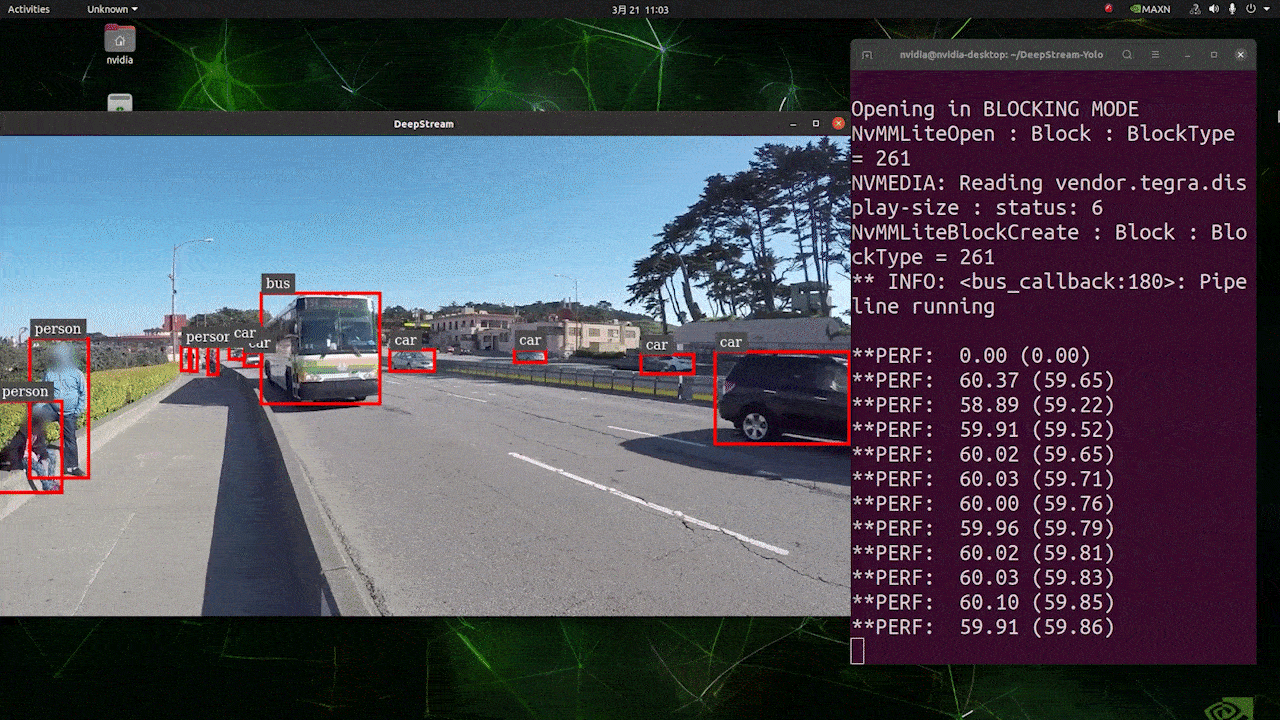Maximize the DeepStream video window
The height and width of the screenshot is (720, 1280).
(x=816, y=124)
